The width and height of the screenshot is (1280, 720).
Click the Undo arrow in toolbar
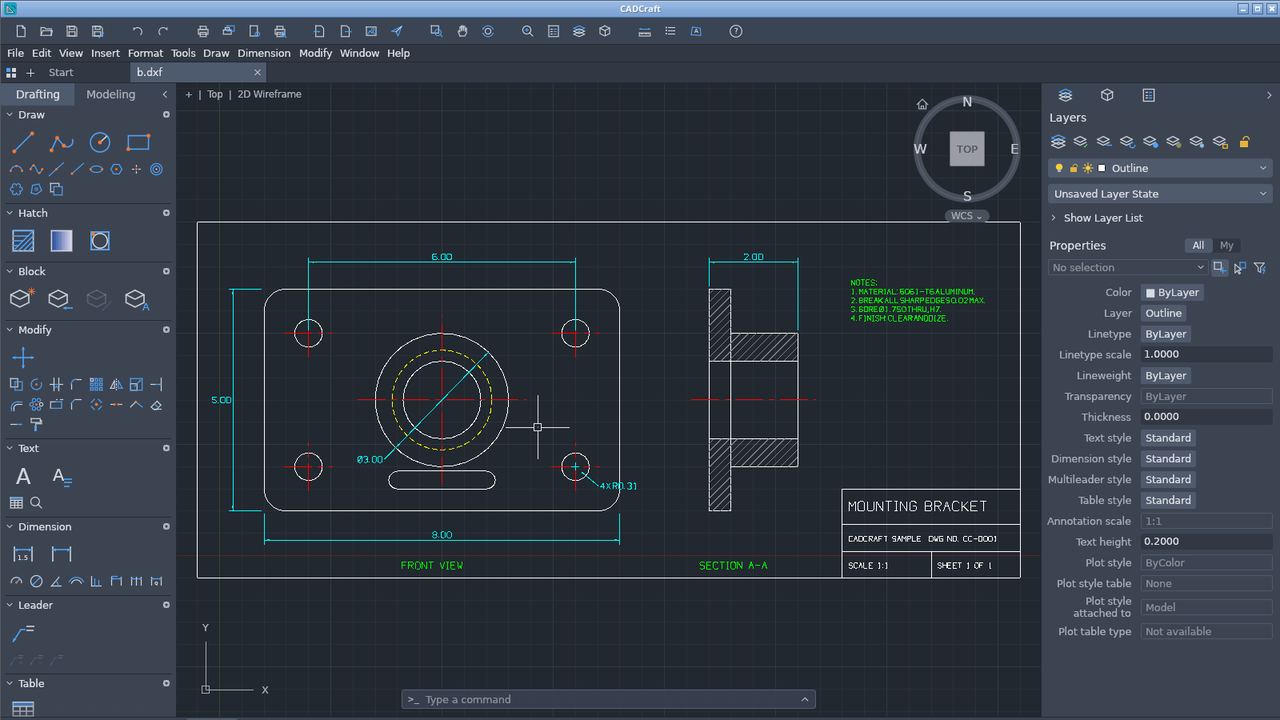coord(137,31)
